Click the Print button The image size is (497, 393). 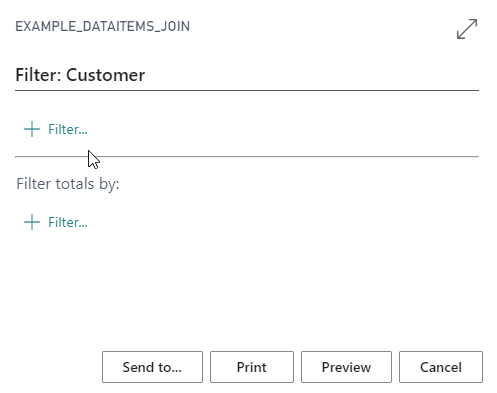[x=252, y=367]
